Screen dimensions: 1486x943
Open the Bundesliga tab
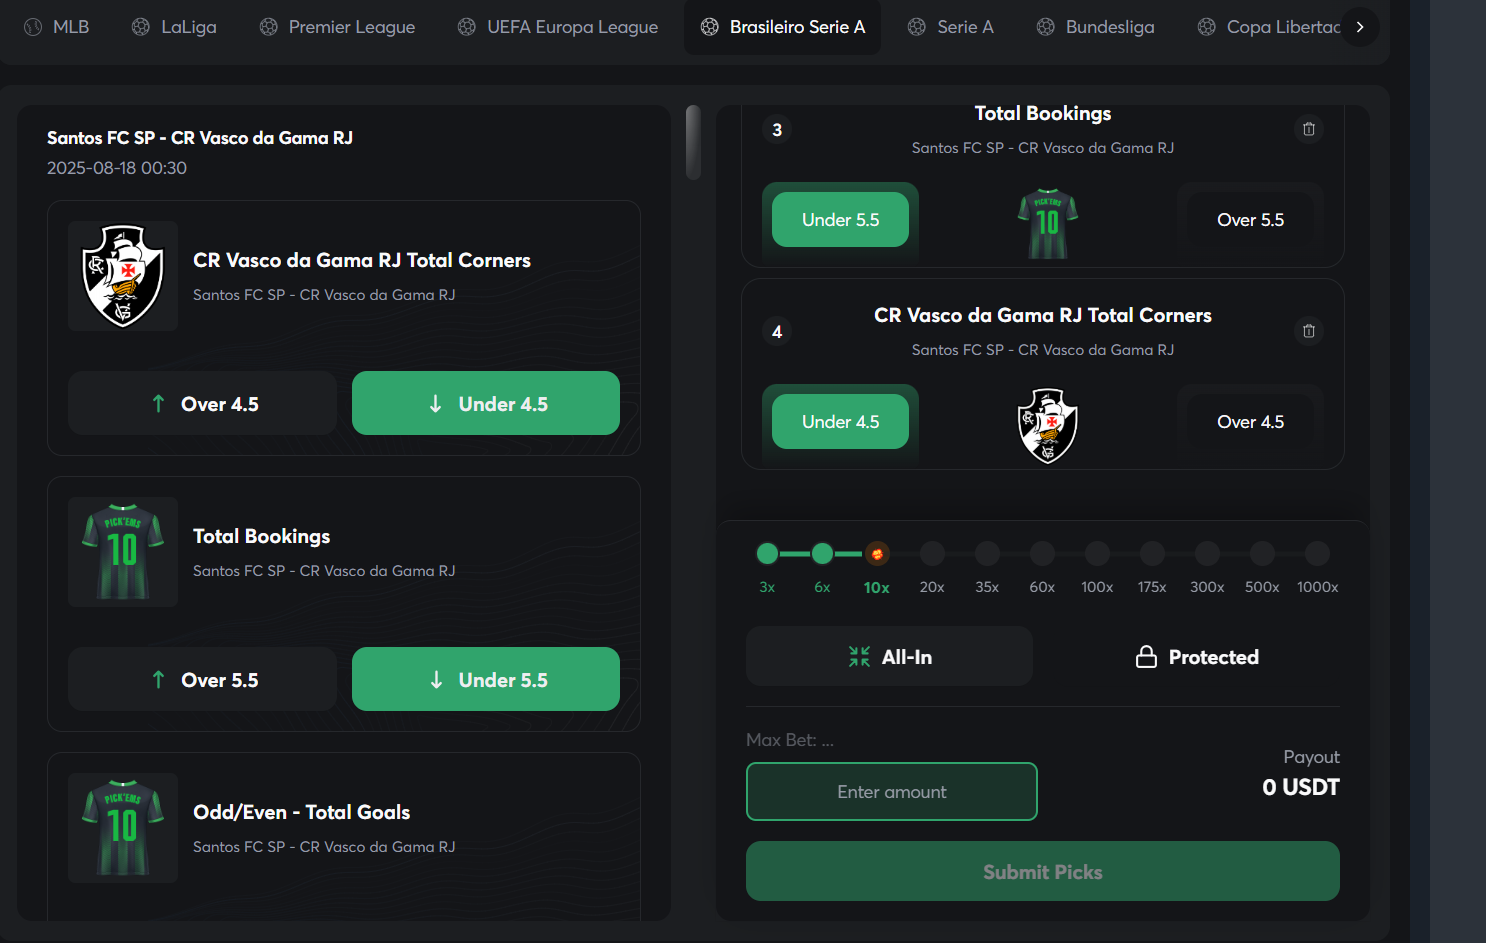click(x=1095, y=27)
